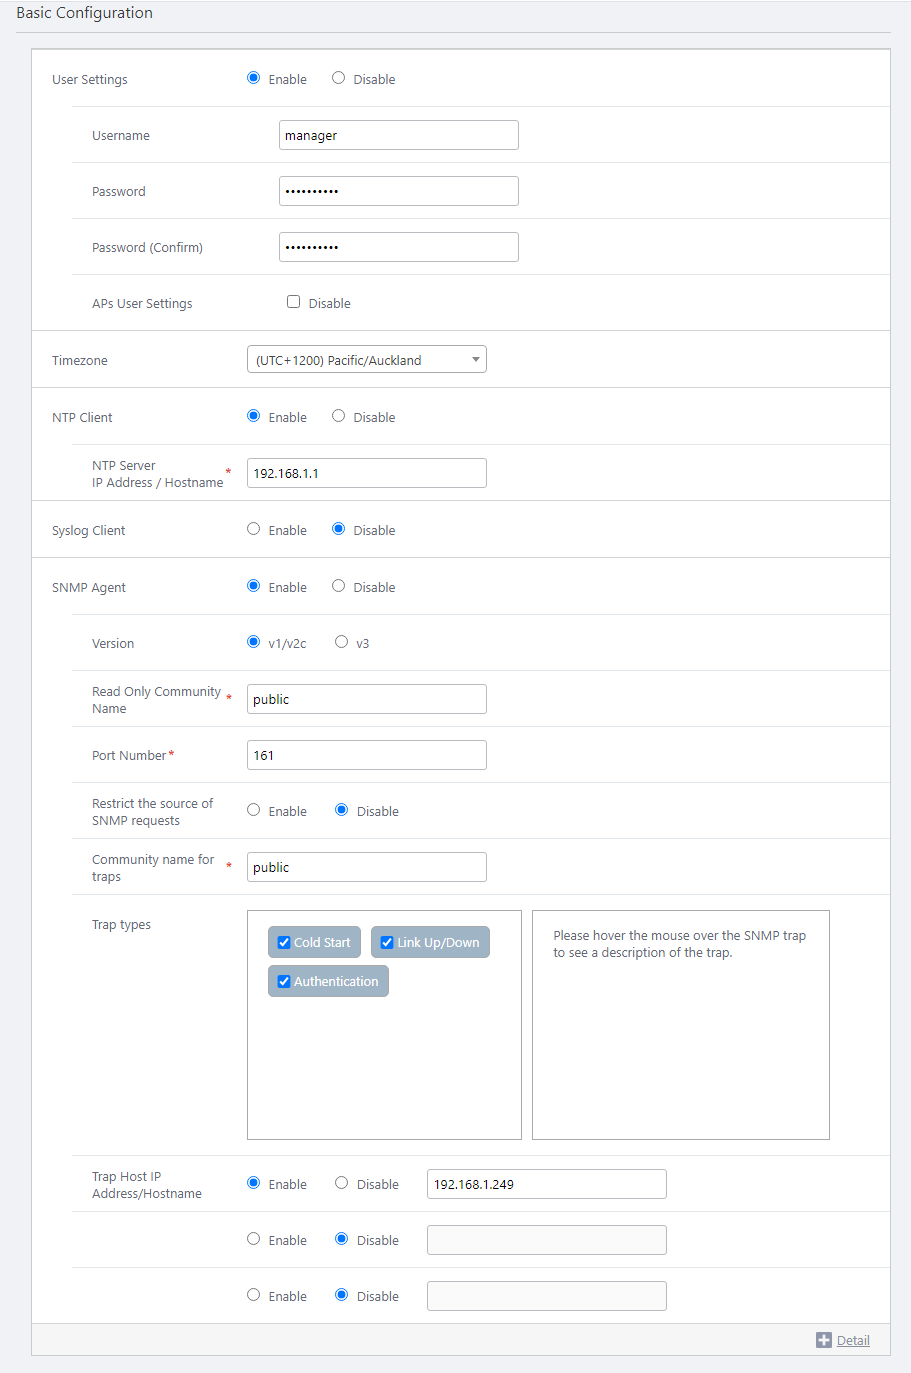Click the Read Only Community Name field
Image resolution: width=911 pixels, height=1373 pixels.
366,699
